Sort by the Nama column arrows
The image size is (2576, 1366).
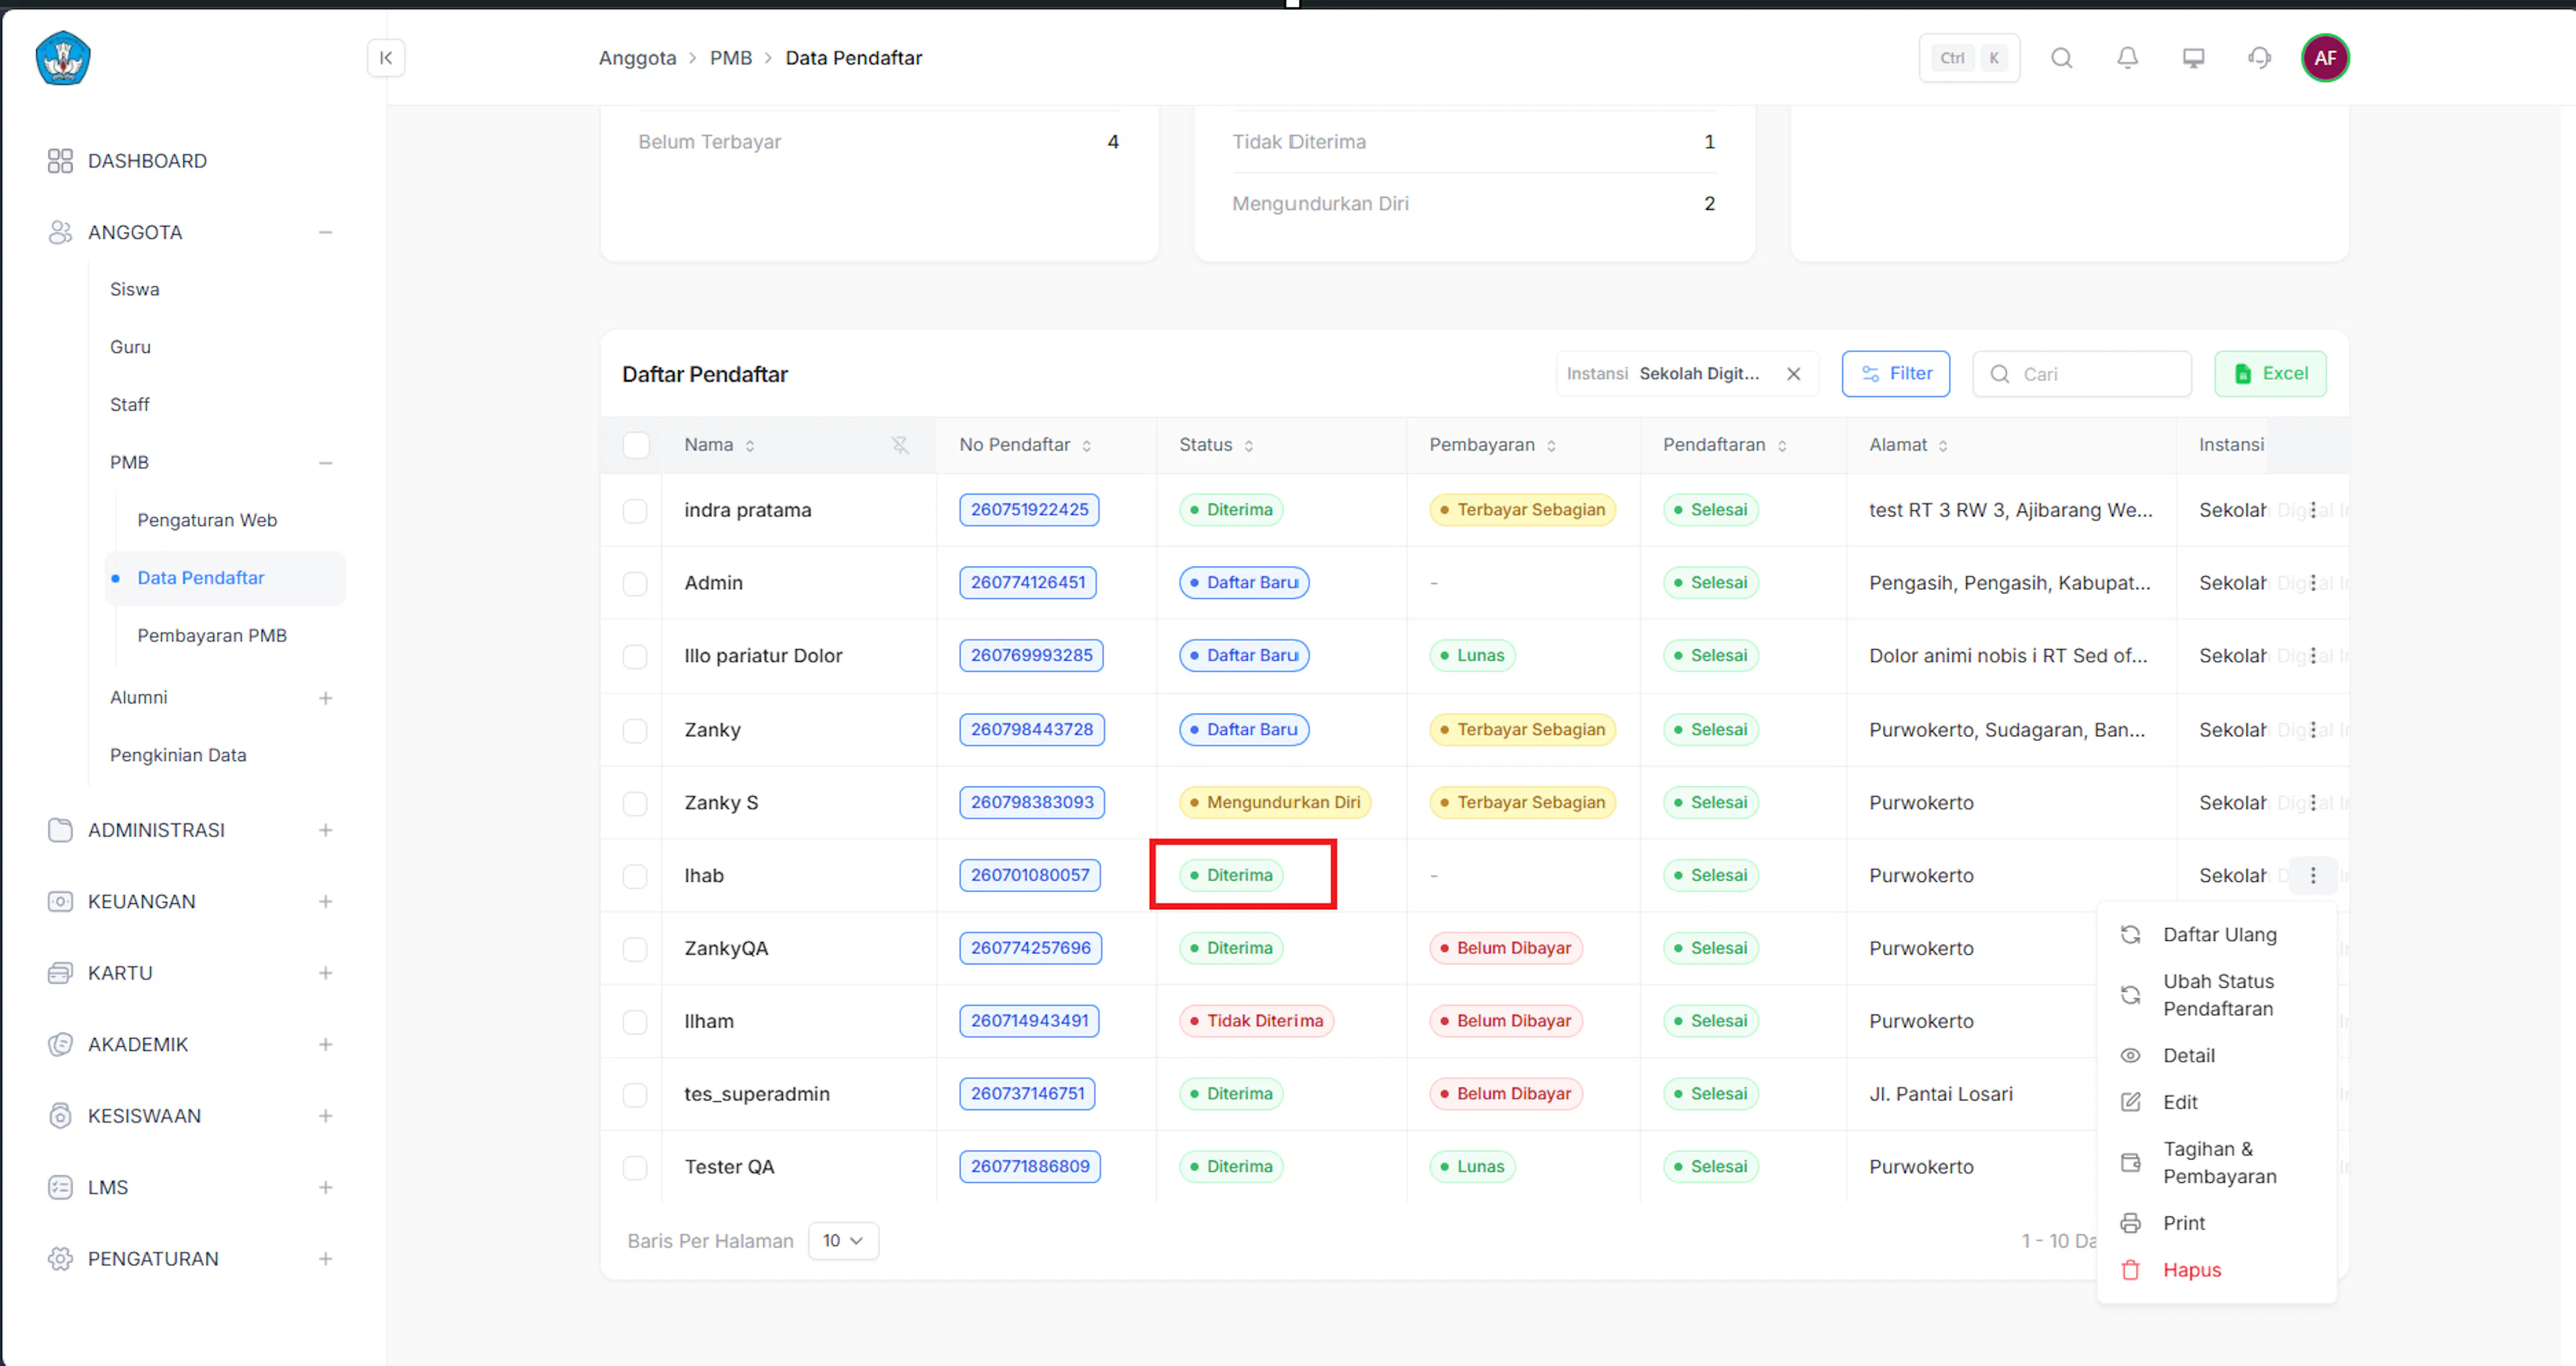click(750, 446)
